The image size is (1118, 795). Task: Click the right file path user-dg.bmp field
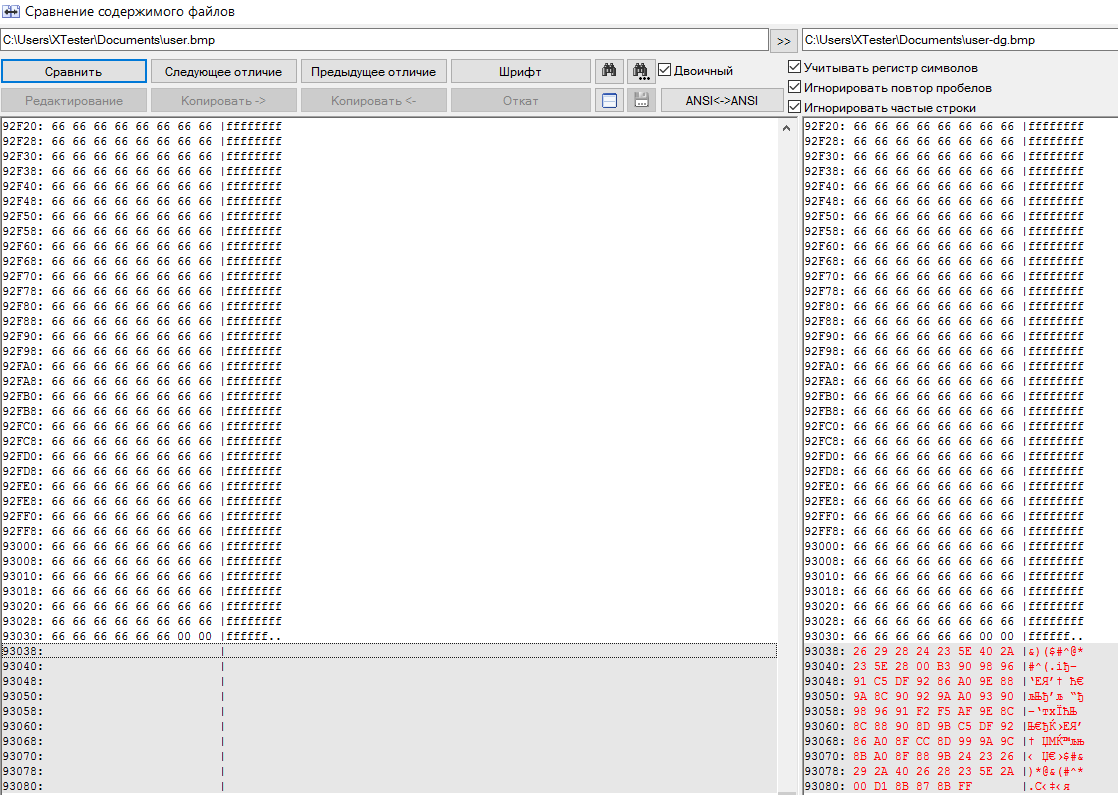click(958, 40)
